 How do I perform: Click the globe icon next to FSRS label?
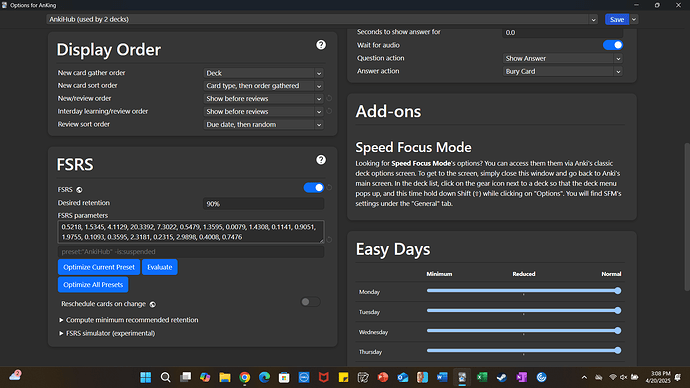pos(79,190)
